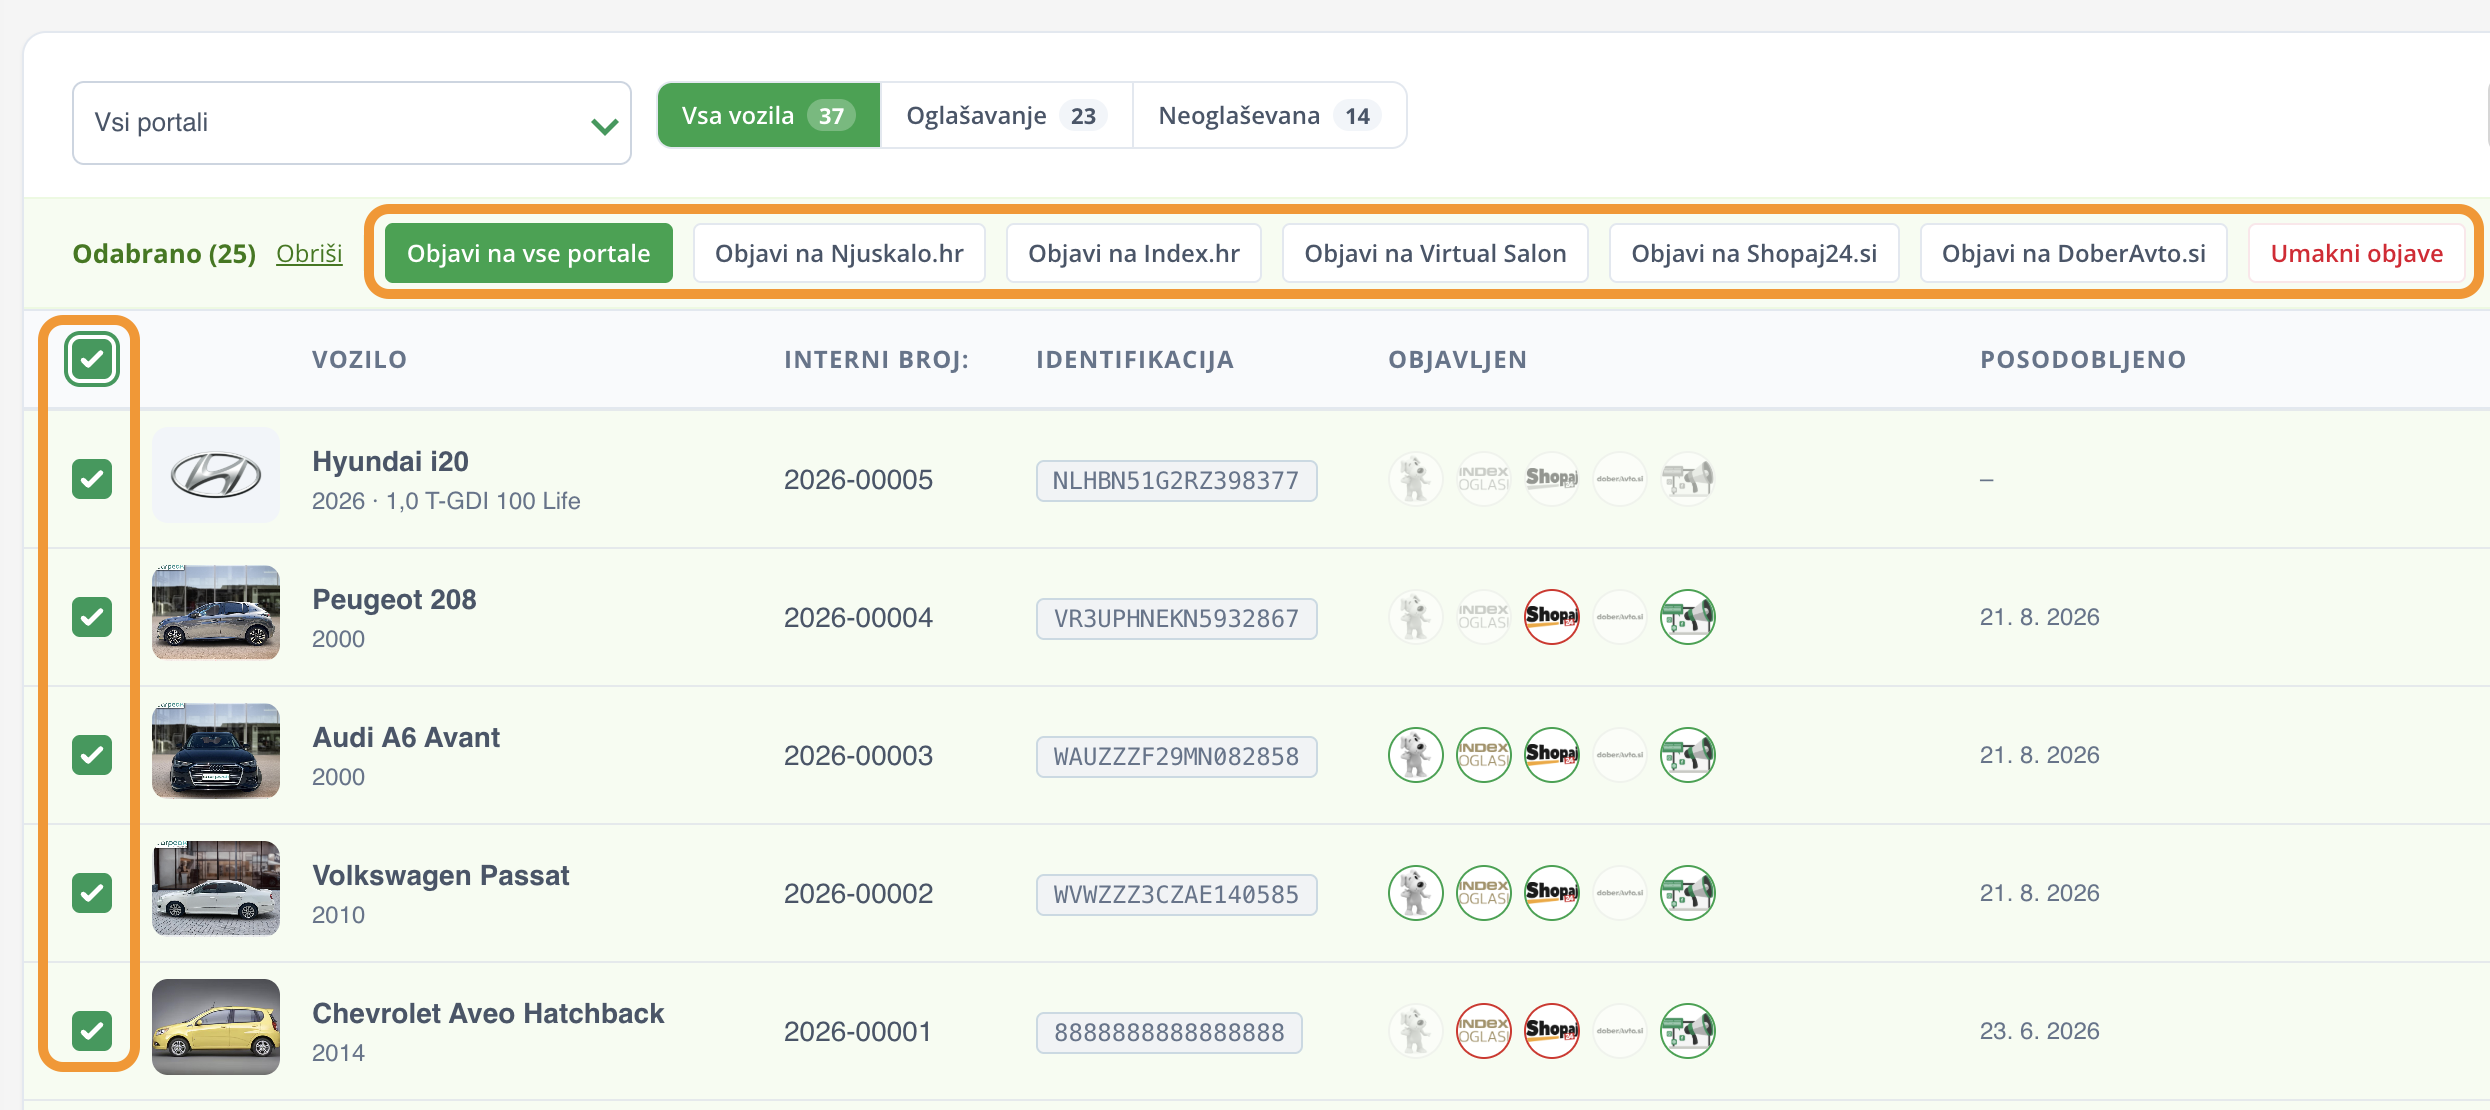Deselect the Volkswagen Passat checkbox
The image size is (2490, 1110).
92,893
